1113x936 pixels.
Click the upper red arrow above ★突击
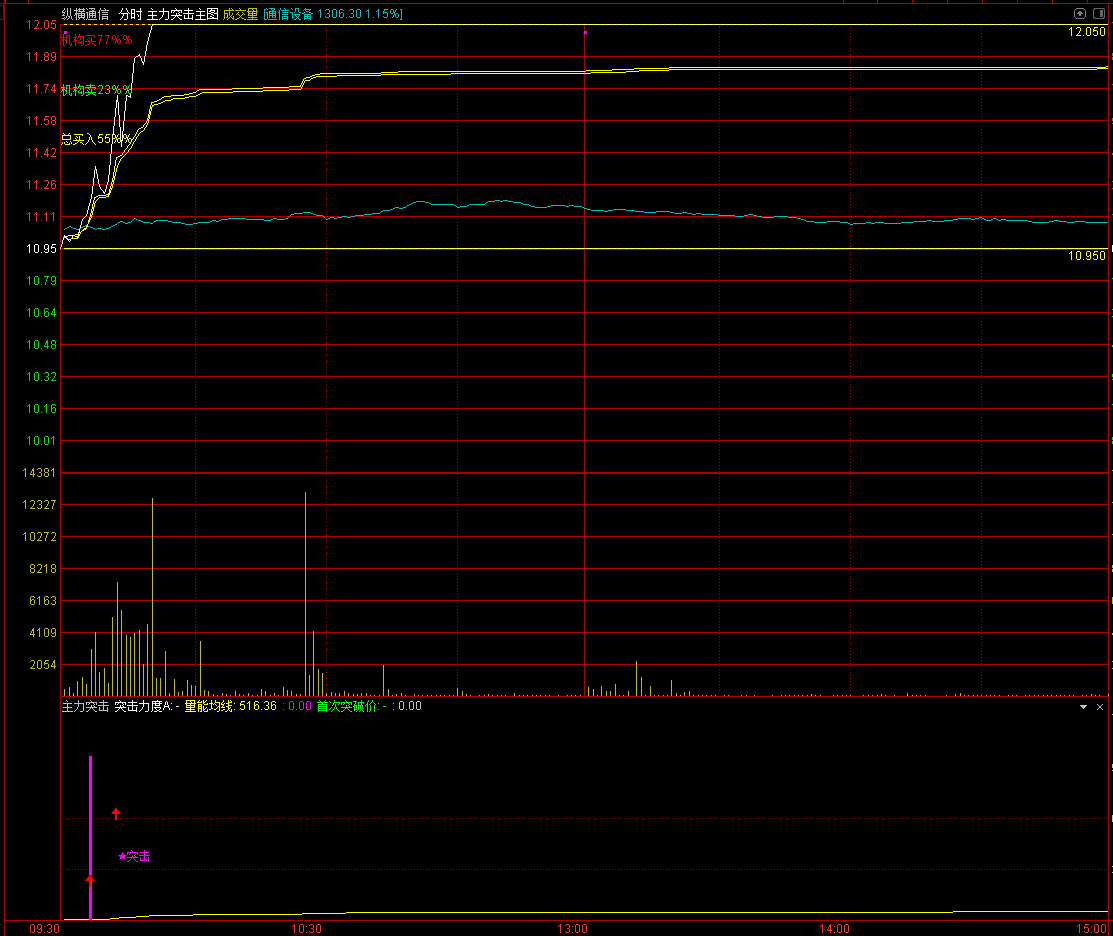point(116,813)
